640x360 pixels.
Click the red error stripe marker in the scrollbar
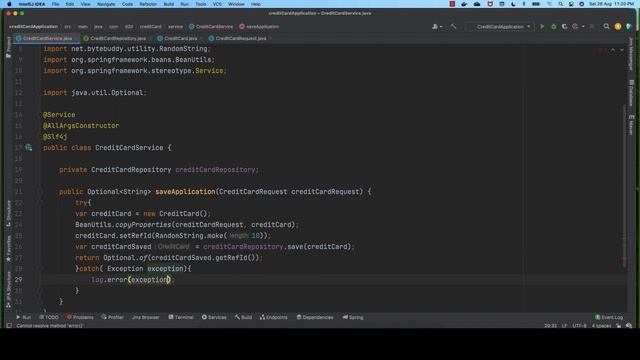click(x=624, y=259)
